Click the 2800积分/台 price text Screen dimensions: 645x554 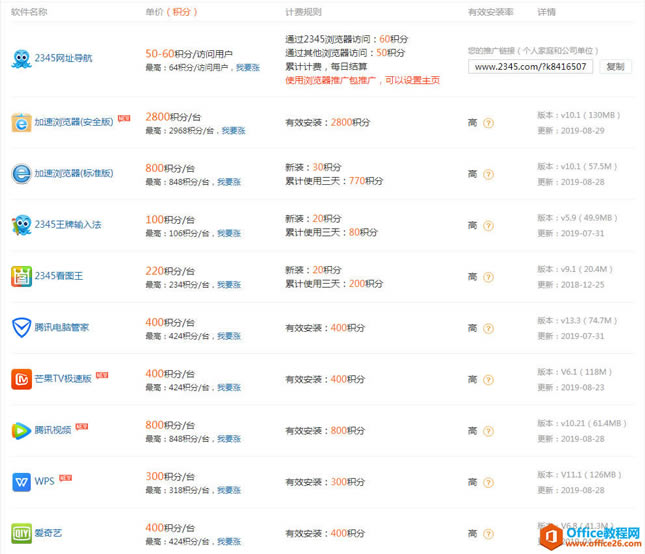[x=173, y=117]
